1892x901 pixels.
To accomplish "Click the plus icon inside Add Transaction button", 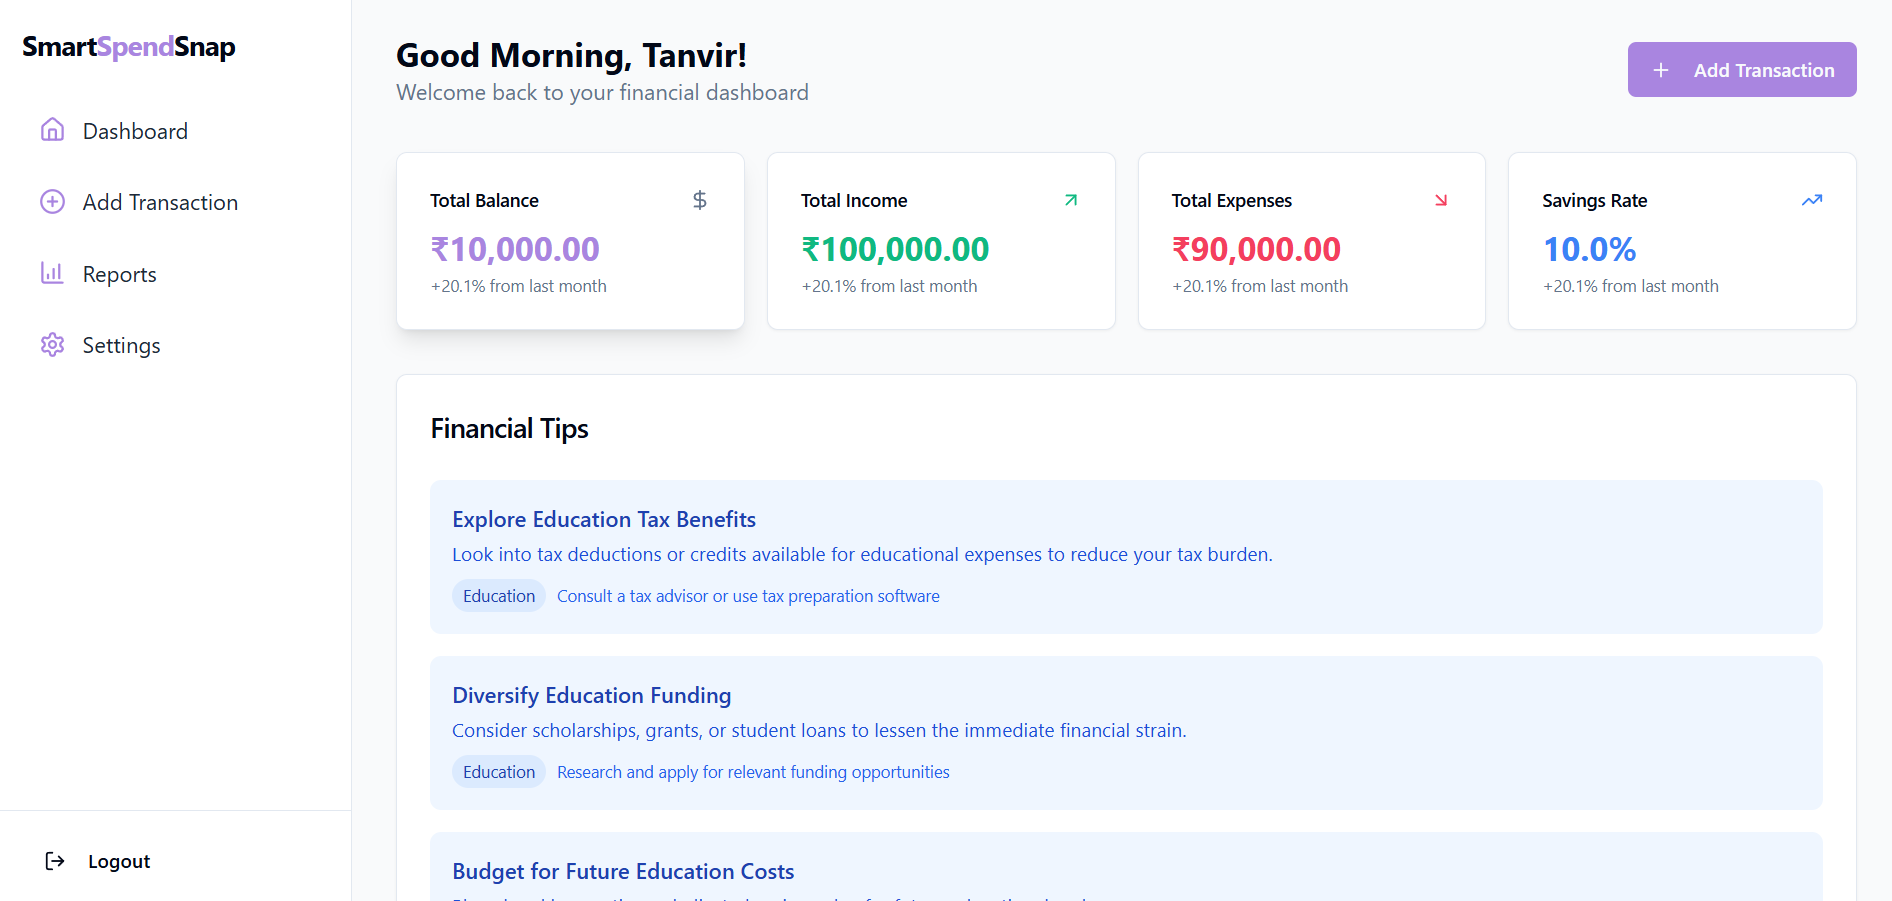I will (1661, 69).
